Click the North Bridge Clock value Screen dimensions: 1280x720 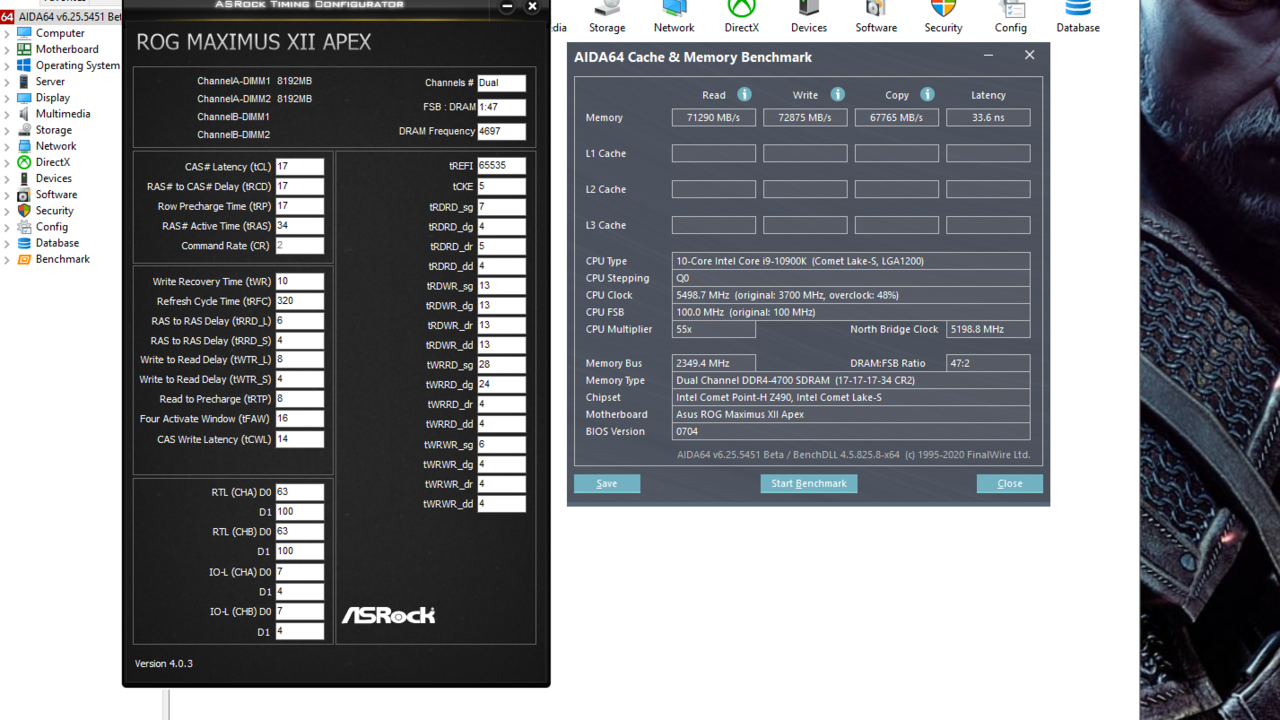coord(988,329)
